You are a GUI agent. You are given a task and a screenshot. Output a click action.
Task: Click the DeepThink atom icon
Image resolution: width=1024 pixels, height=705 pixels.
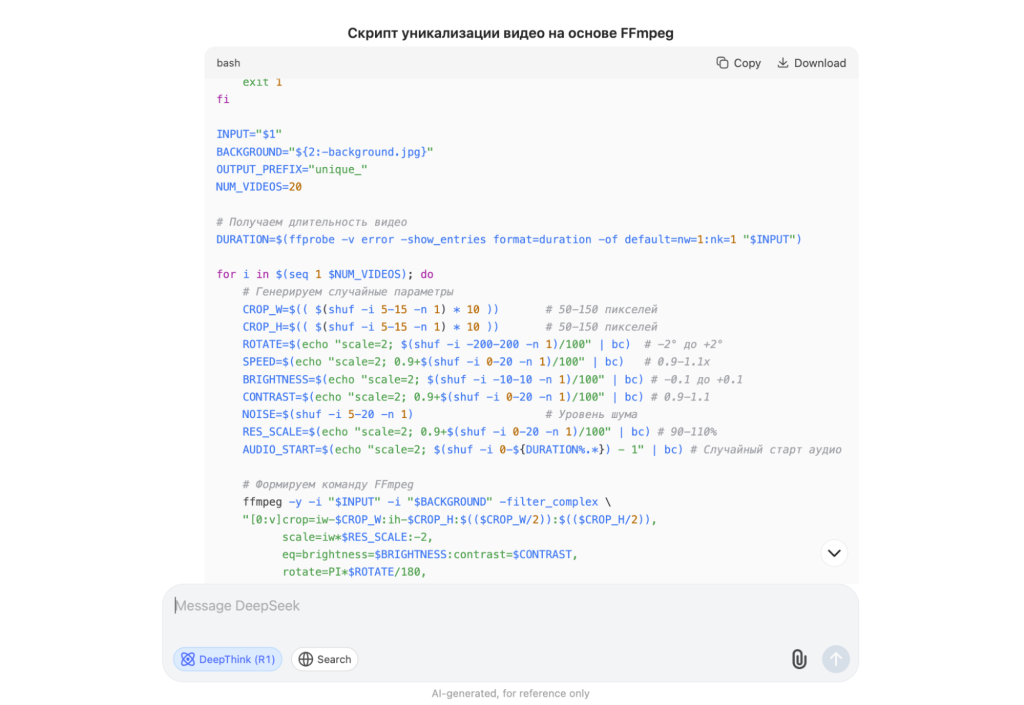point(188,659)
